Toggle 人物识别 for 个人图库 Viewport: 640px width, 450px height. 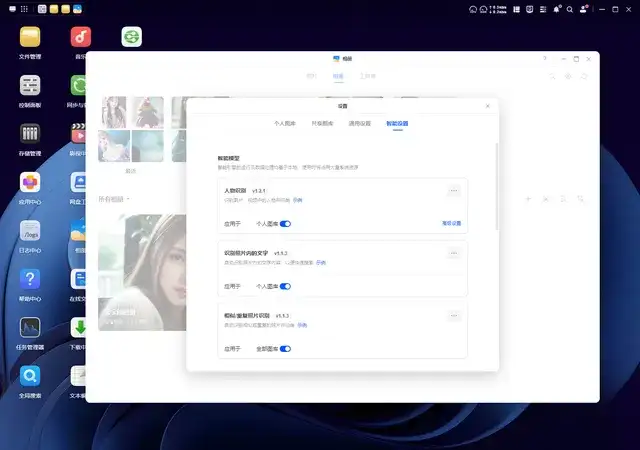[x=285, y=224]
